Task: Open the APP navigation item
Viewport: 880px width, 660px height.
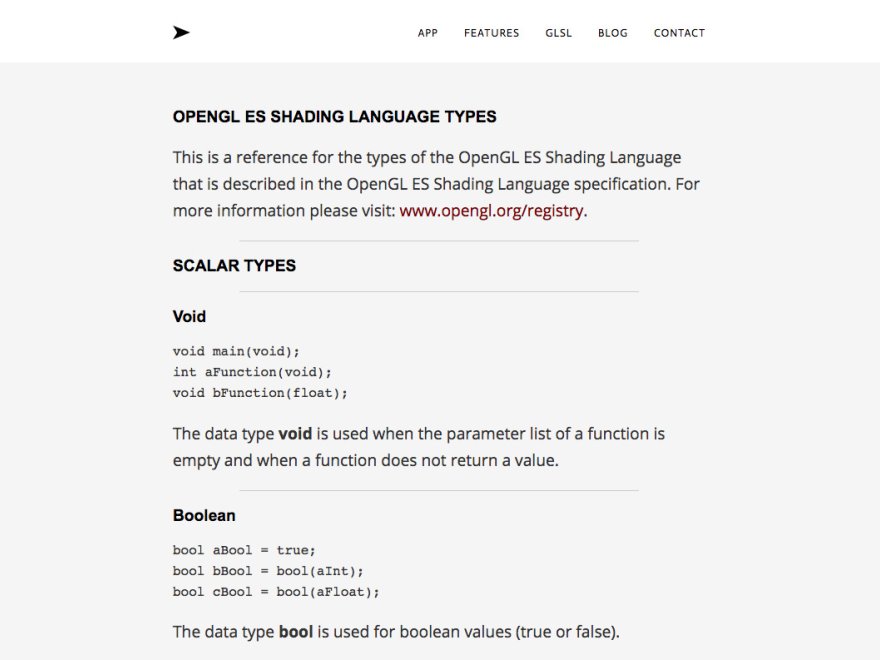Action: pyautogui.click(x=428, y=33)
